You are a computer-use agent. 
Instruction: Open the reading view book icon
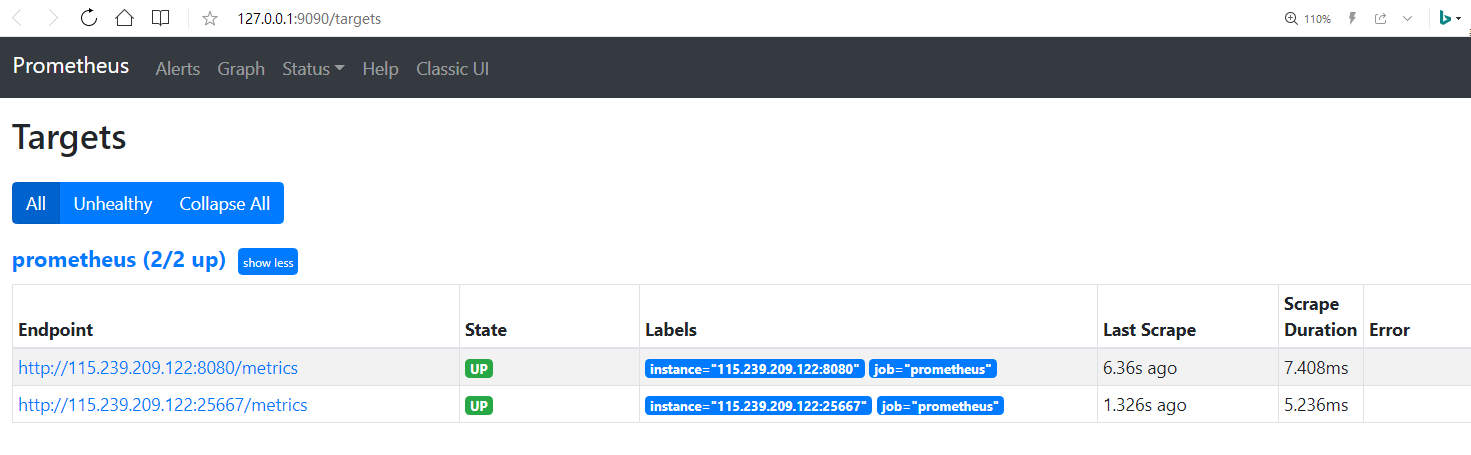click(x=160, y=18)
